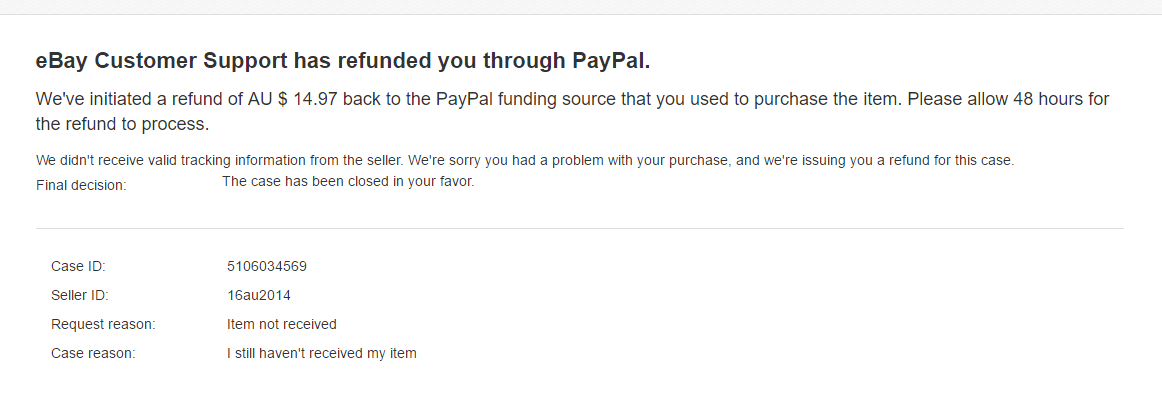Click the seller ID 16au2014
Screen dimensions: 1162x400
(x=259, y=296)
